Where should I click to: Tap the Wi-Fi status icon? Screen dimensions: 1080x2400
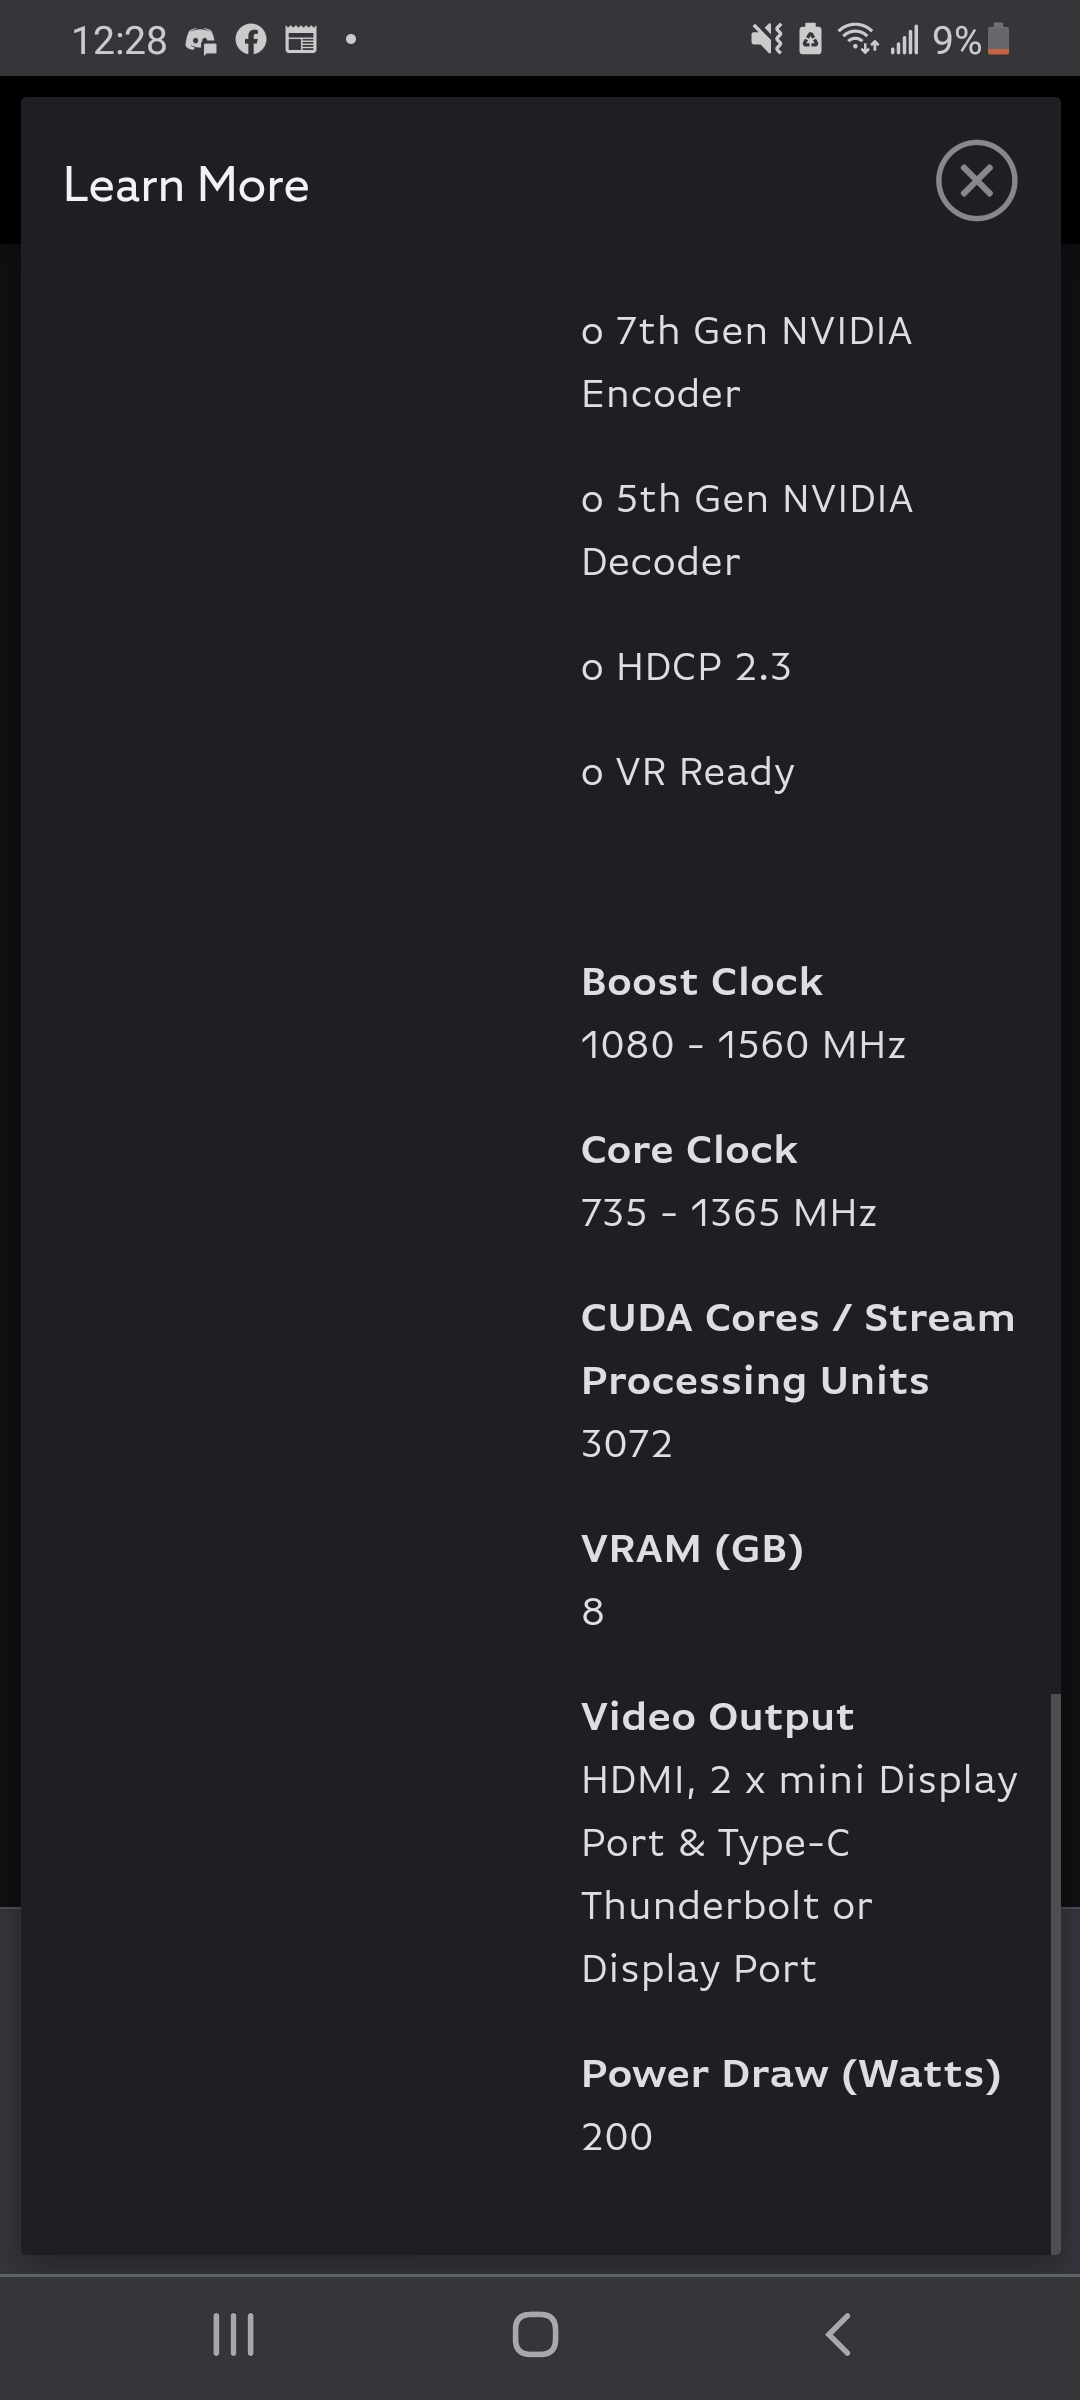[x=858, y=39]
